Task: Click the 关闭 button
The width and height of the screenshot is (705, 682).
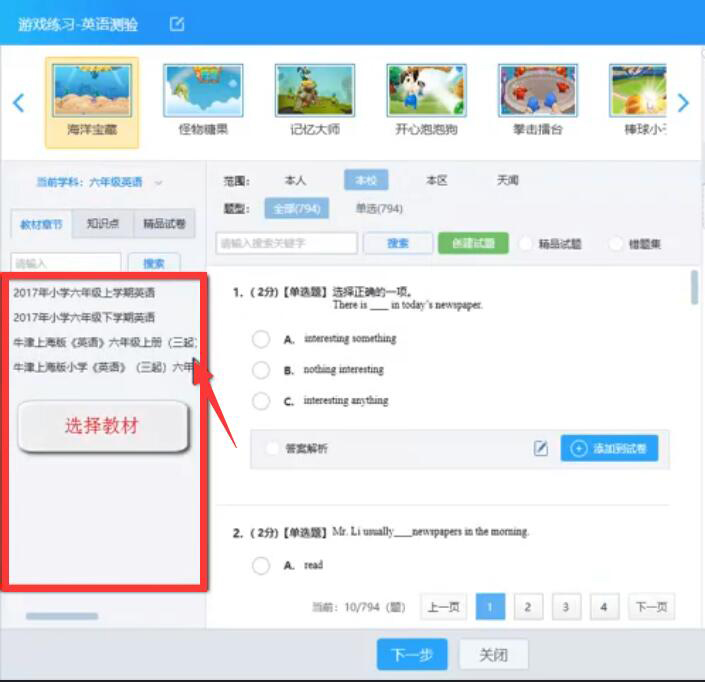Action: pos(493,654)
